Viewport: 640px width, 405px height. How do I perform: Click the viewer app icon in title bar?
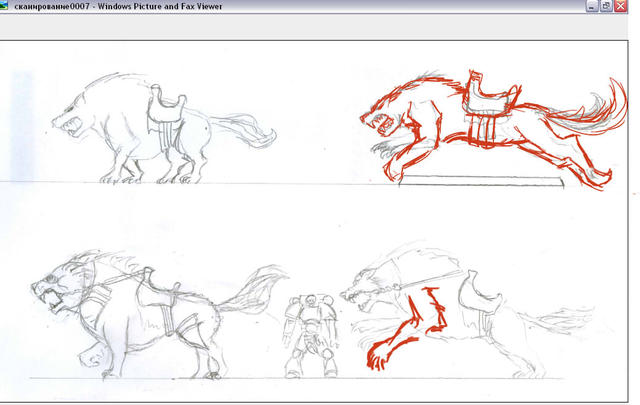pos(4,6)
